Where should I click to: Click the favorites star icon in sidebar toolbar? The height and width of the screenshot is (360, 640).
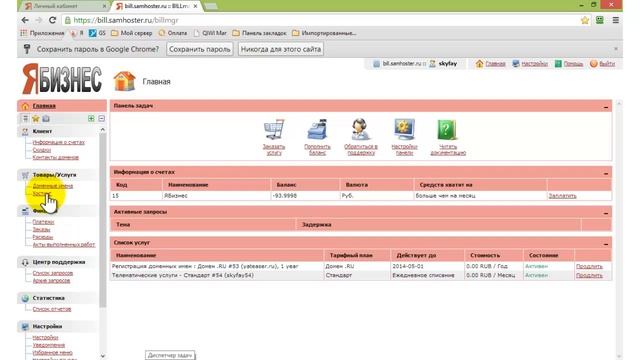click(x=36, y=118)
